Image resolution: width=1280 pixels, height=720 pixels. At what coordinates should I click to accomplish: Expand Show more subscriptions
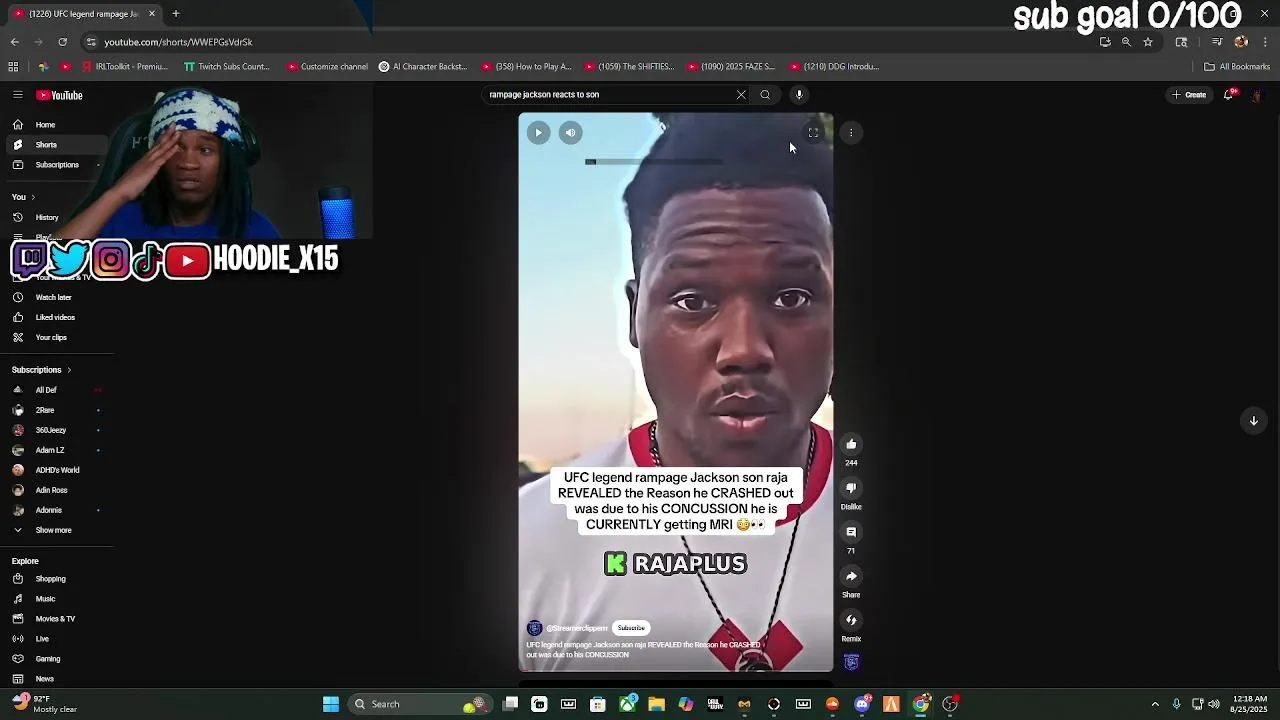55,530
